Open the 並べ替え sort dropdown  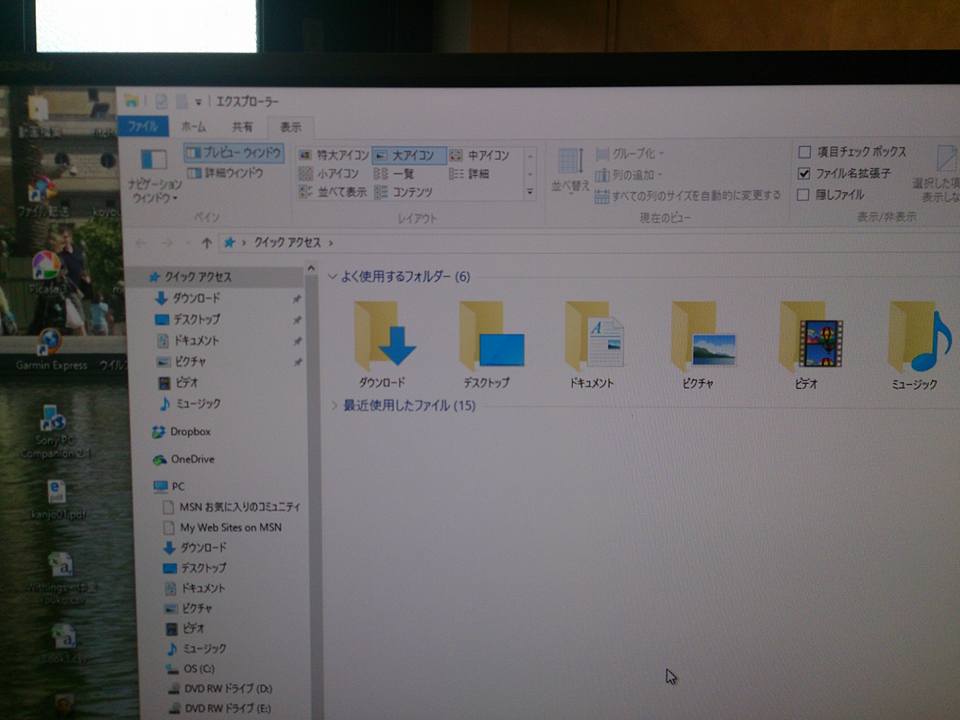tap(571, 171)
